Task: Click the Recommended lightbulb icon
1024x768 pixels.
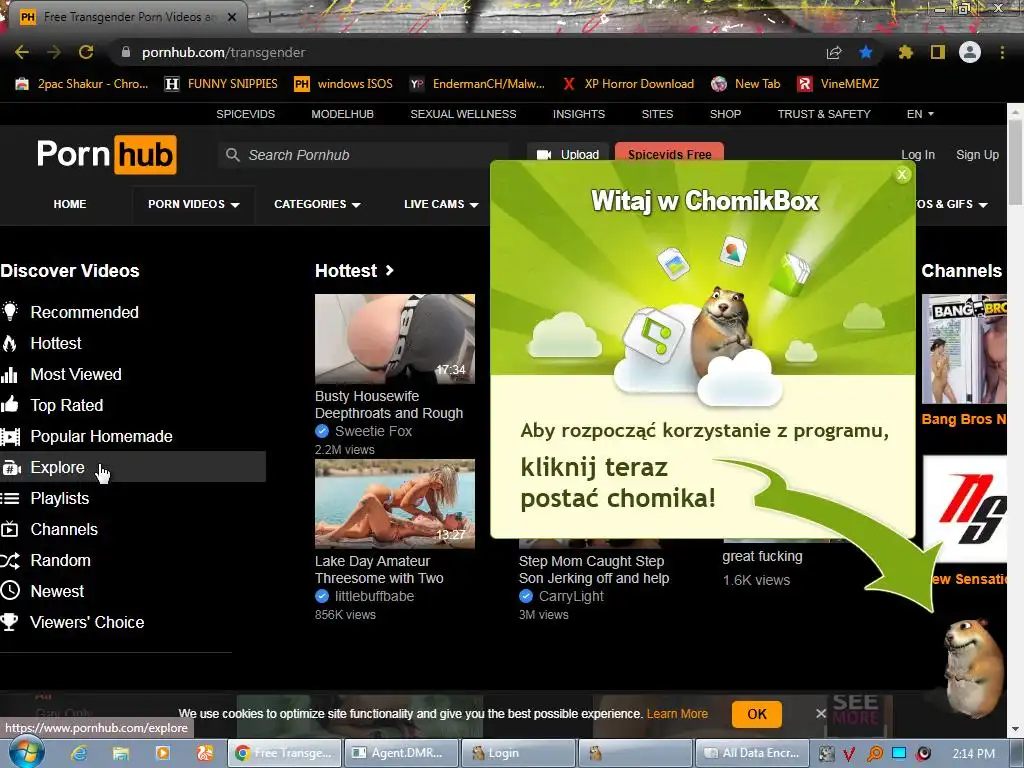Action: pos(10,312)
